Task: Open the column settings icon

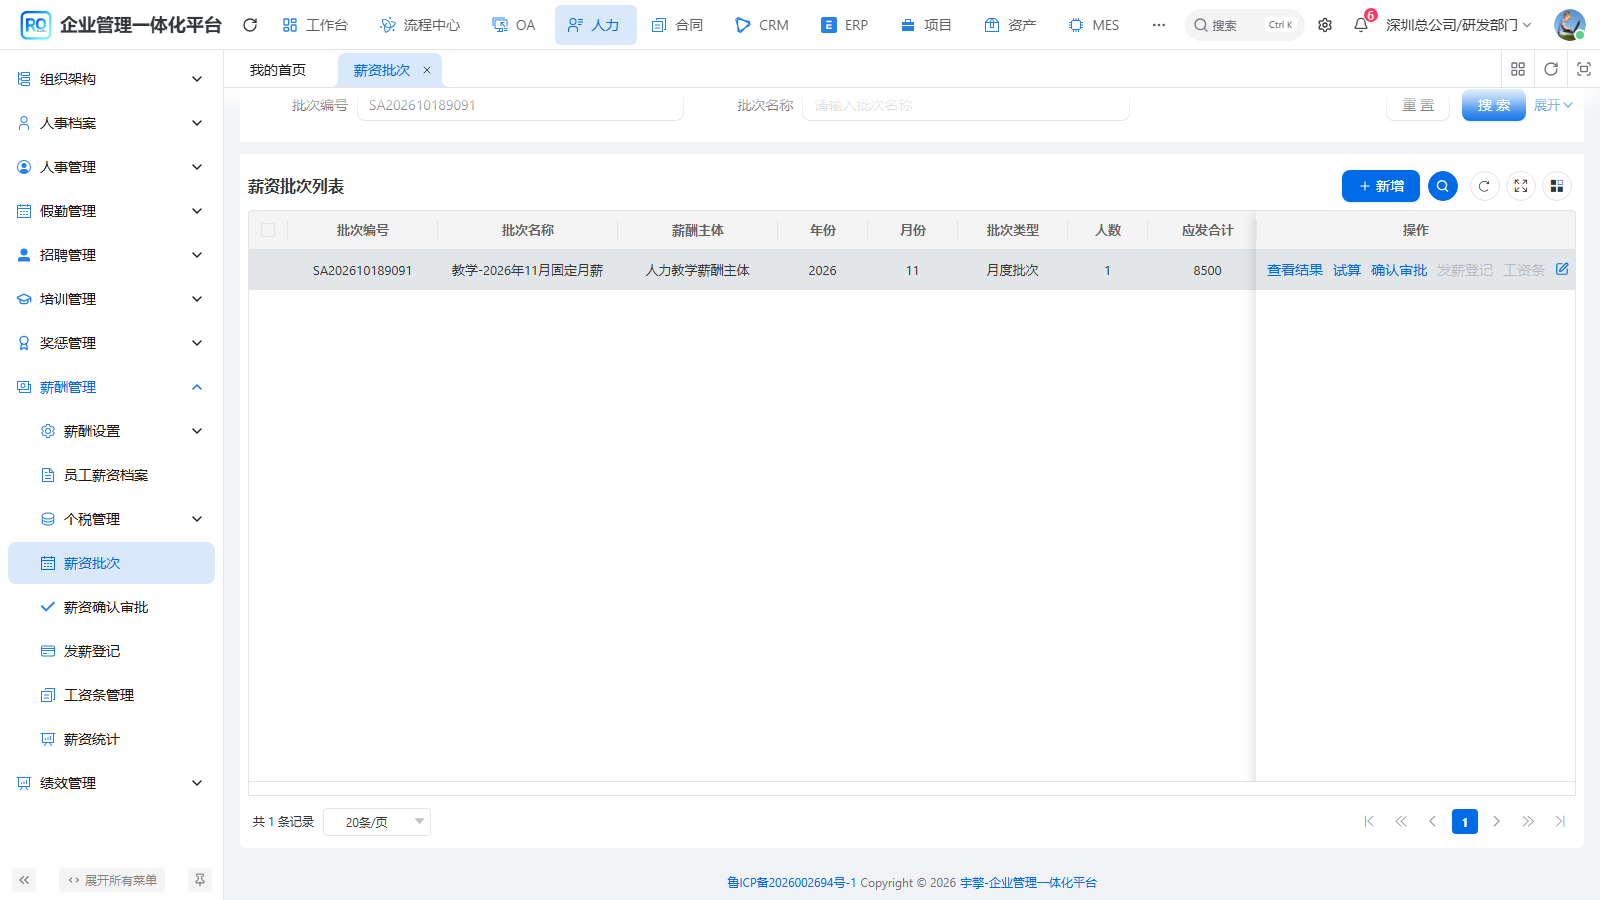Action: (1557, 186)
